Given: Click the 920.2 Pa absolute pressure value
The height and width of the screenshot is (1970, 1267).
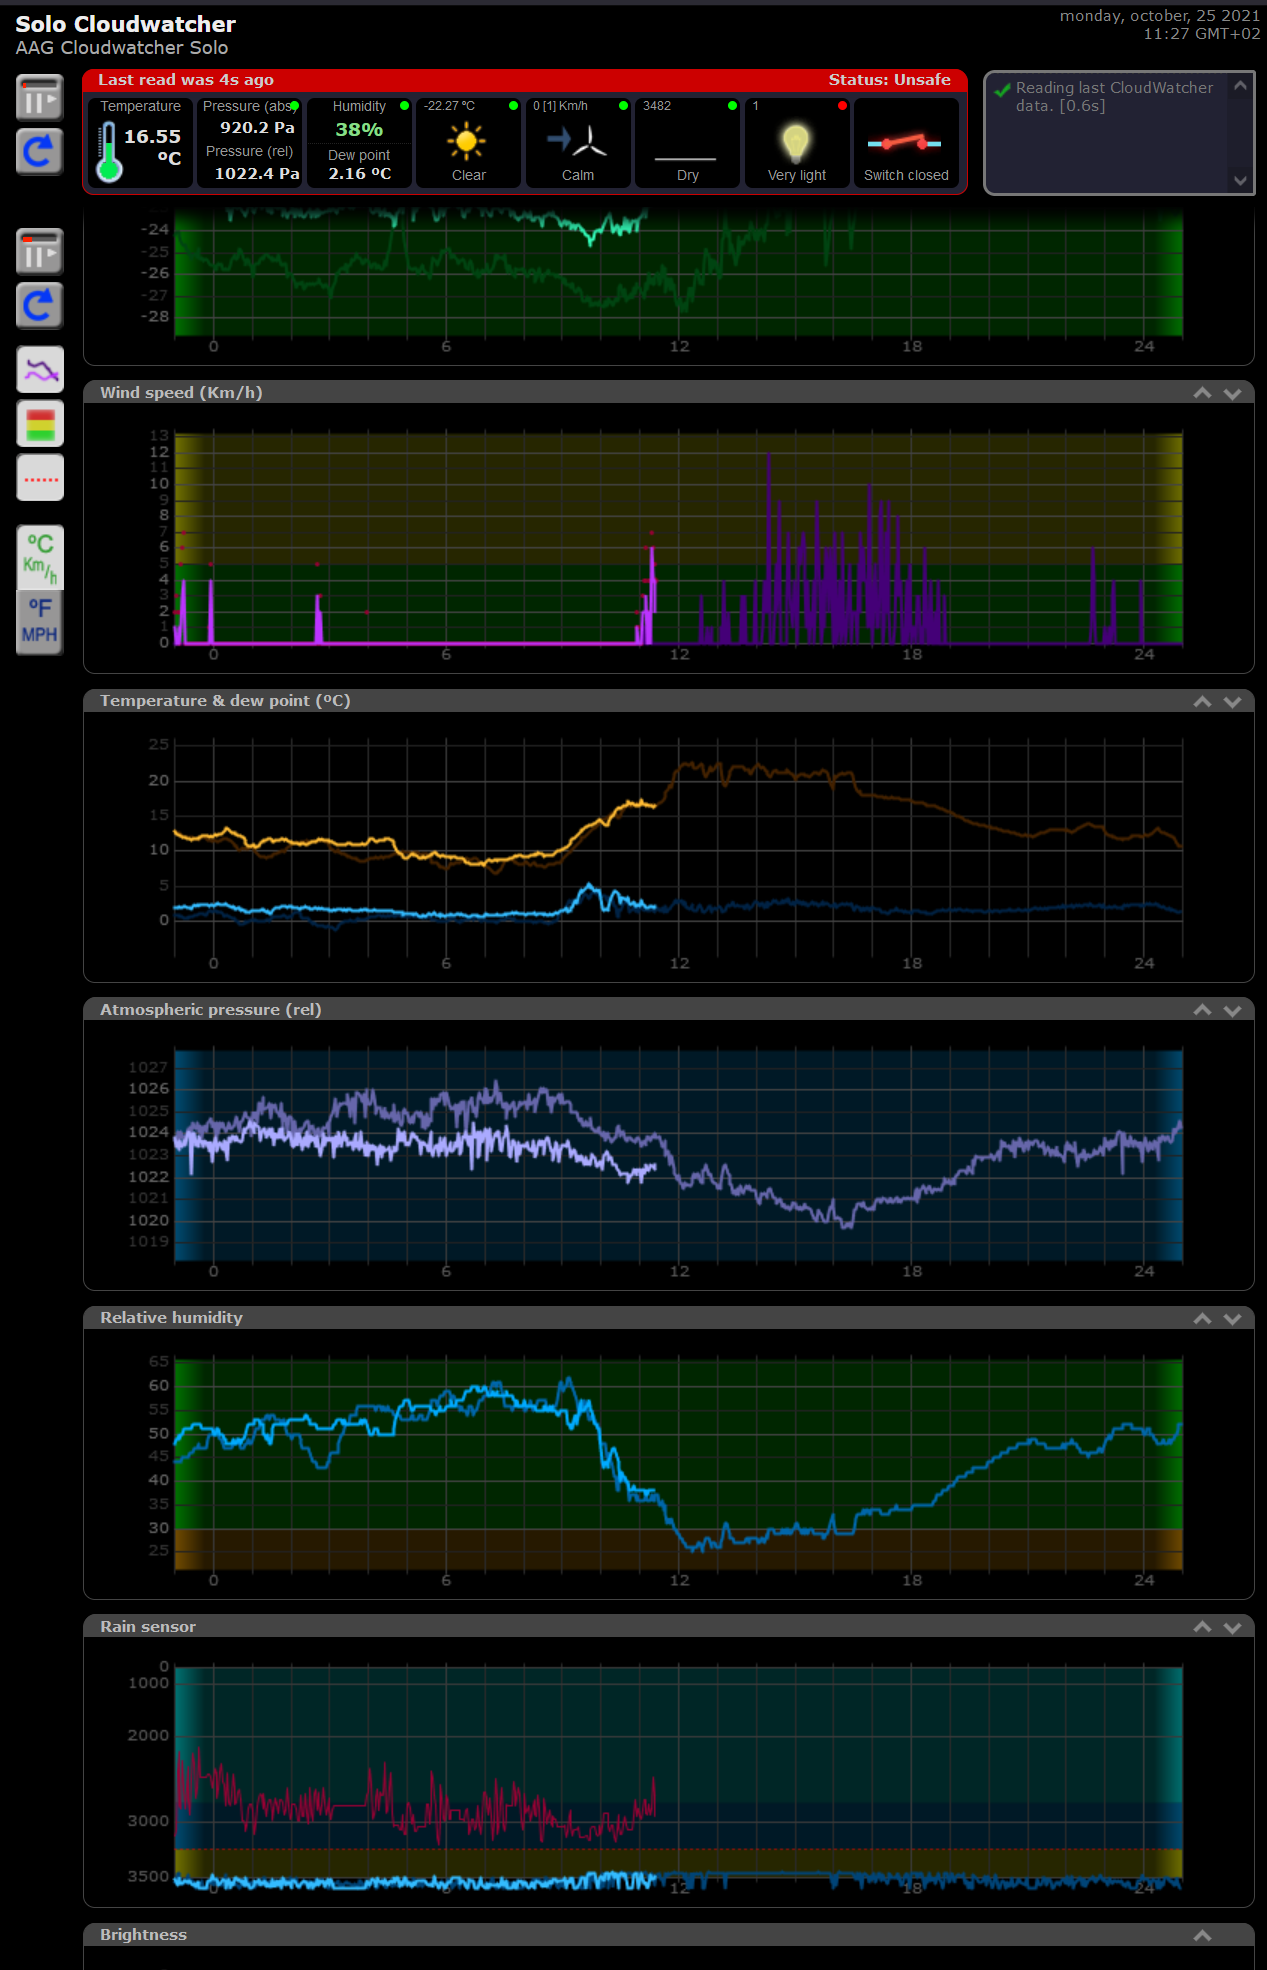Looking at the screenshot, I should coord(257,128).
